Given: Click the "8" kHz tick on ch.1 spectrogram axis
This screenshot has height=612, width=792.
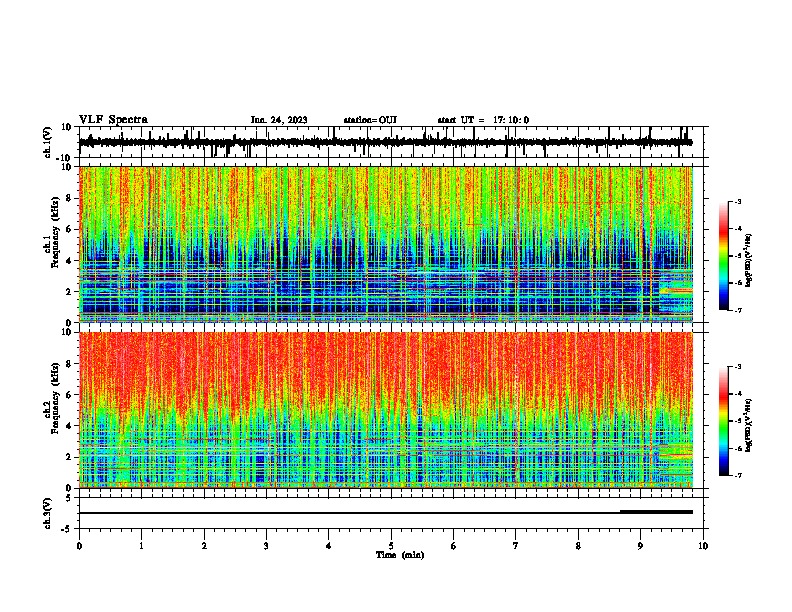Looking at the screenshot, I should [69, 198].
